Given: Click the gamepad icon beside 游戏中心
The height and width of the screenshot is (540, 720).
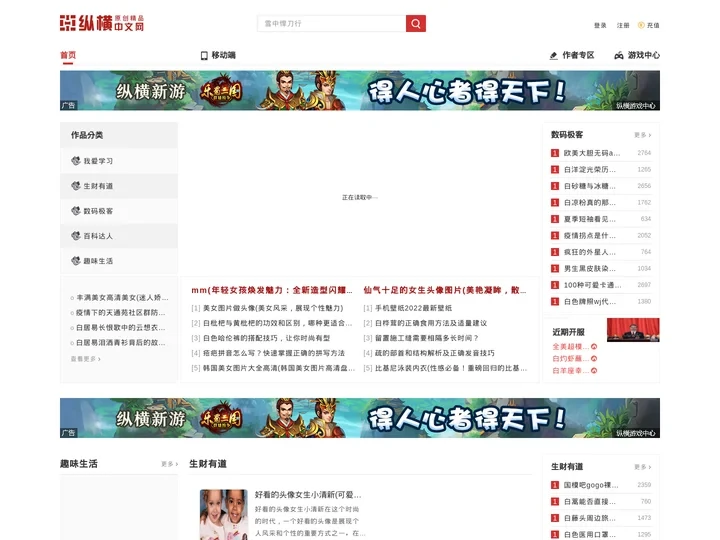Looking at the screenshot, I should [x=619, y=56].
